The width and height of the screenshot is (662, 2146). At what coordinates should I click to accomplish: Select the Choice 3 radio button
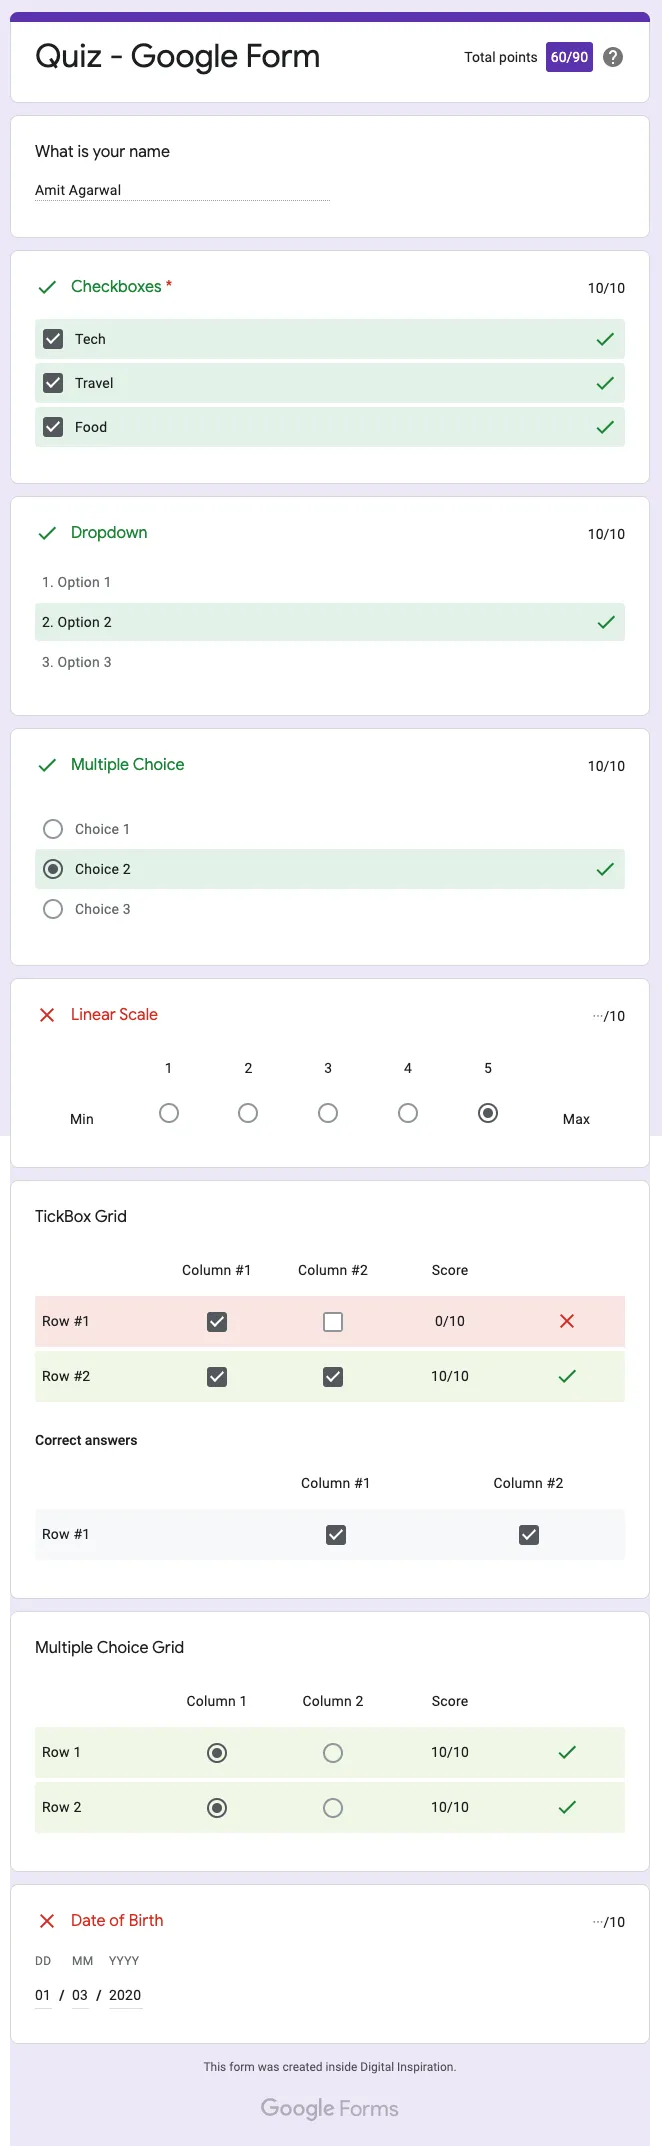(x=52, y=908)
